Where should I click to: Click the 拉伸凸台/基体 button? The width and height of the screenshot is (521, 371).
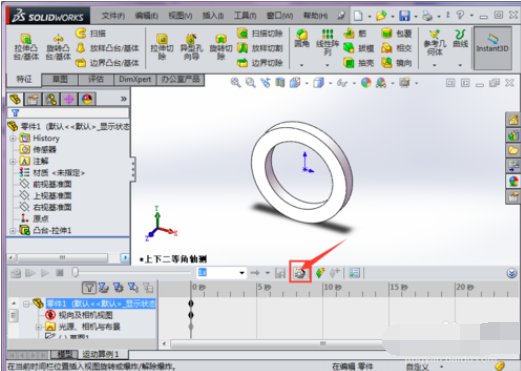[26, 47]
